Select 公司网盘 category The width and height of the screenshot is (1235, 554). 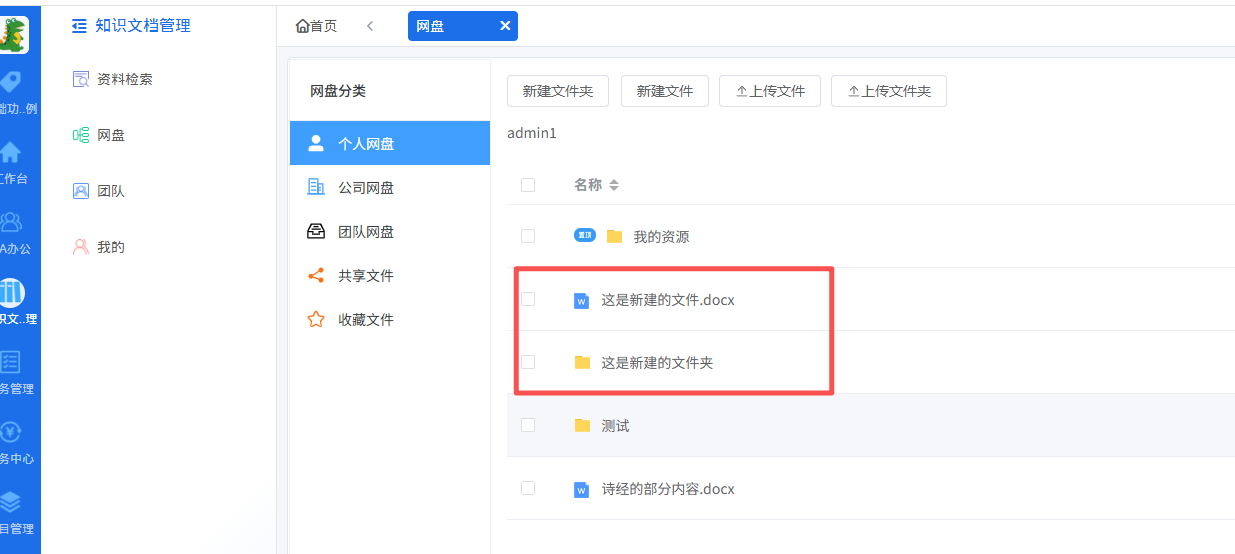(390, 187)
